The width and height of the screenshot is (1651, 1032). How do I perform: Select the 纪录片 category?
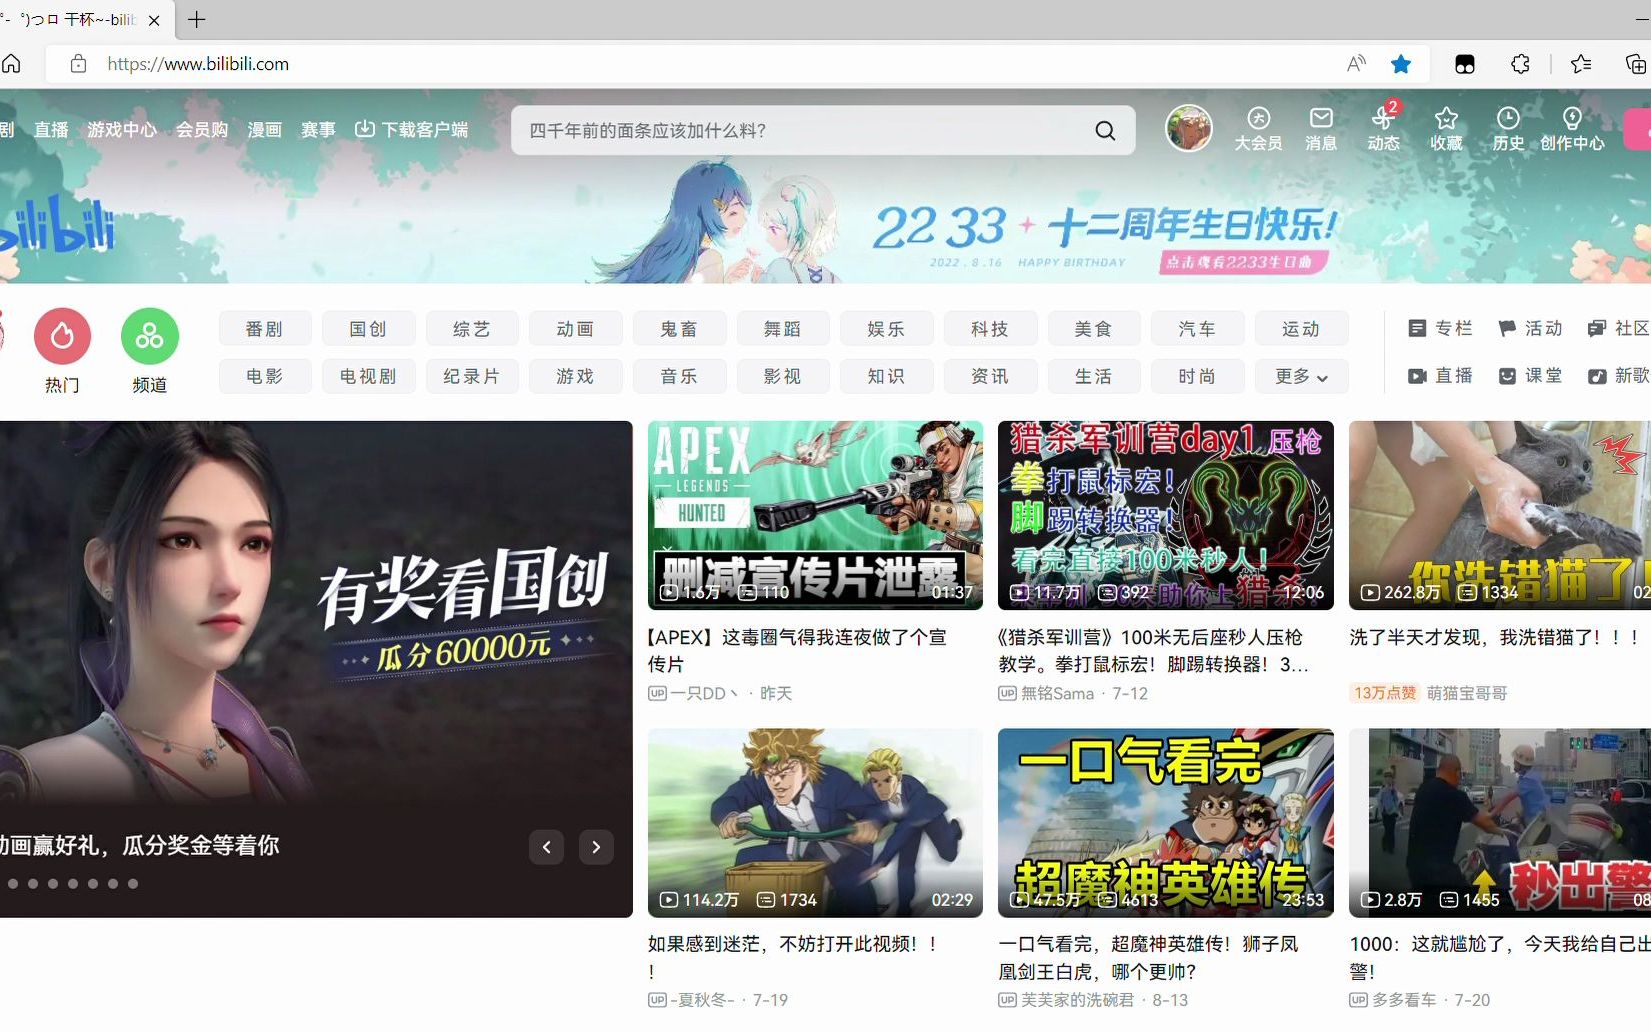[472, 376]
